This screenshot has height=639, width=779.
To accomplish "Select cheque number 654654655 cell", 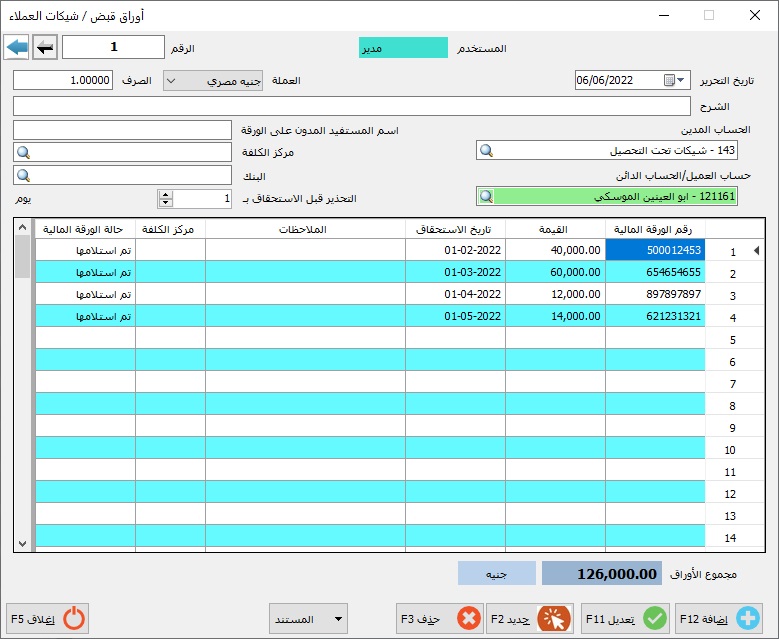I will 655,272.
